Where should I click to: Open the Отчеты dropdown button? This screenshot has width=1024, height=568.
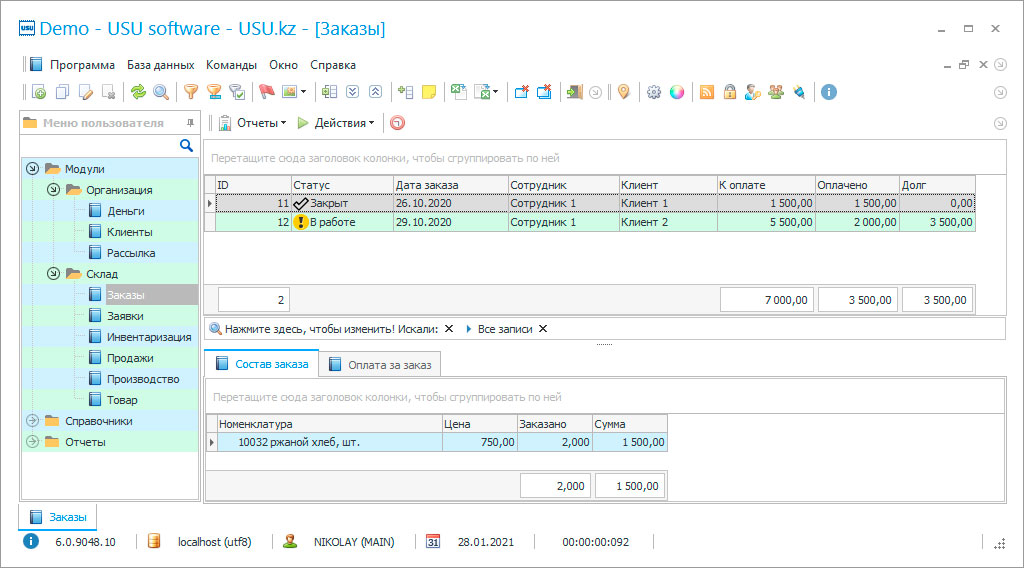click(x=253, y=123)
